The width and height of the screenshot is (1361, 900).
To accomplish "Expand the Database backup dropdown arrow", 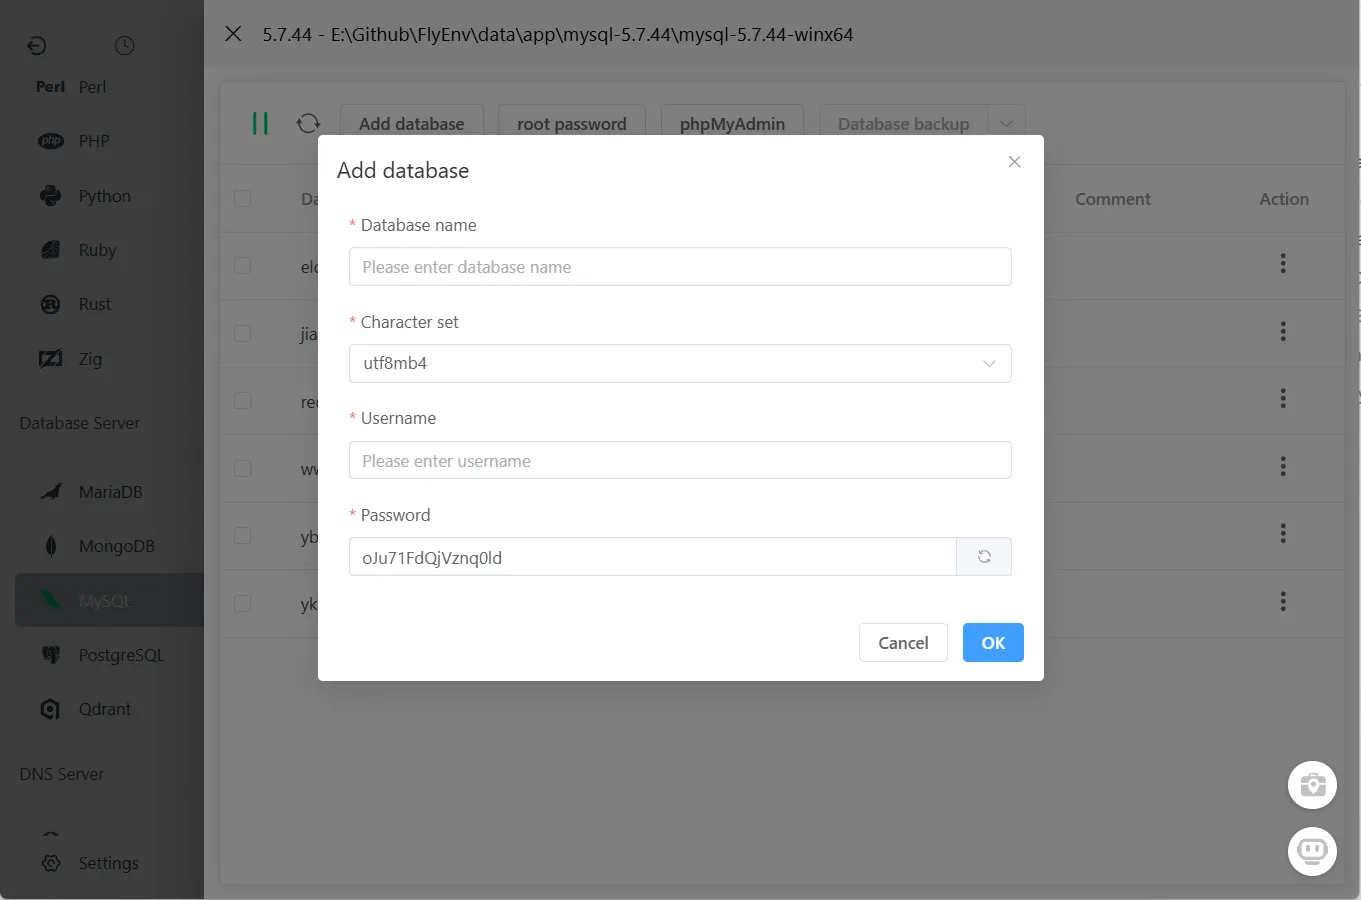I will [1008, 123].
